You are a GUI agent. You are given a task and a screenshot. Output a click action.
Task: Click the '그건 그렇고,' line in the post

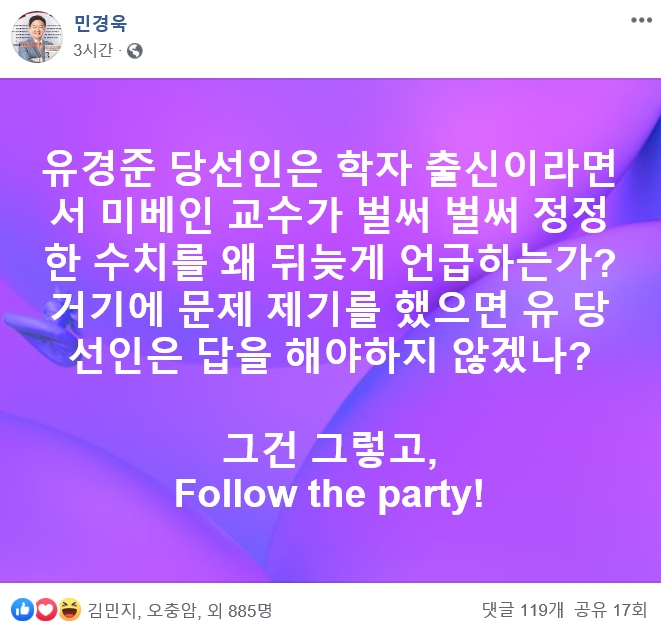[x=329, y=451]
